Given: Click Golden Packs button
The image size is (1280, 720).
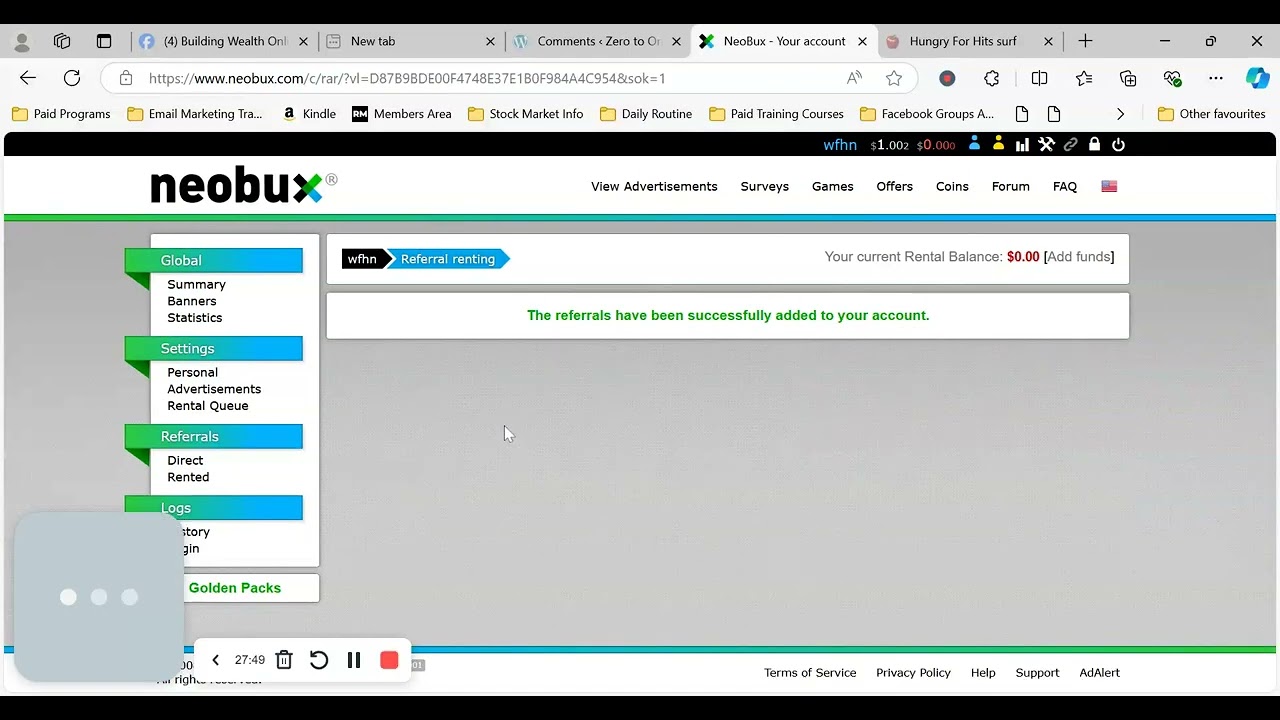Looking at the screenshot, I should coord(235,588).
